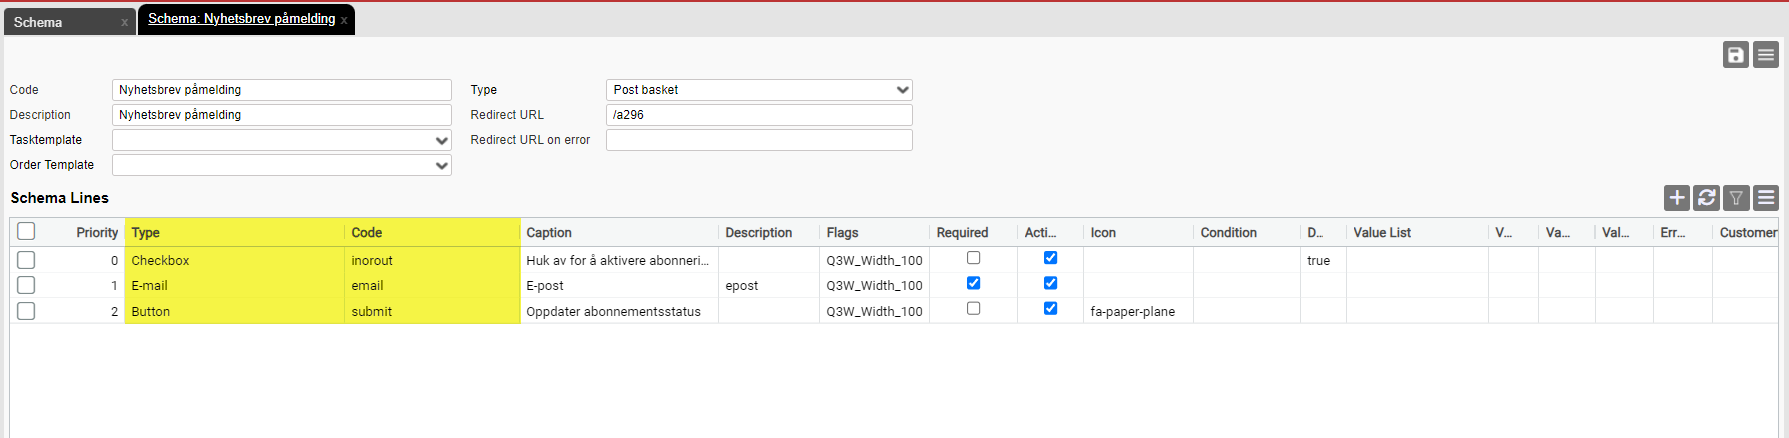Image resolution: width=1789 pixels, height=438 pixels.
Task: Close the Schema tab with its x
Action: (125, 22)
